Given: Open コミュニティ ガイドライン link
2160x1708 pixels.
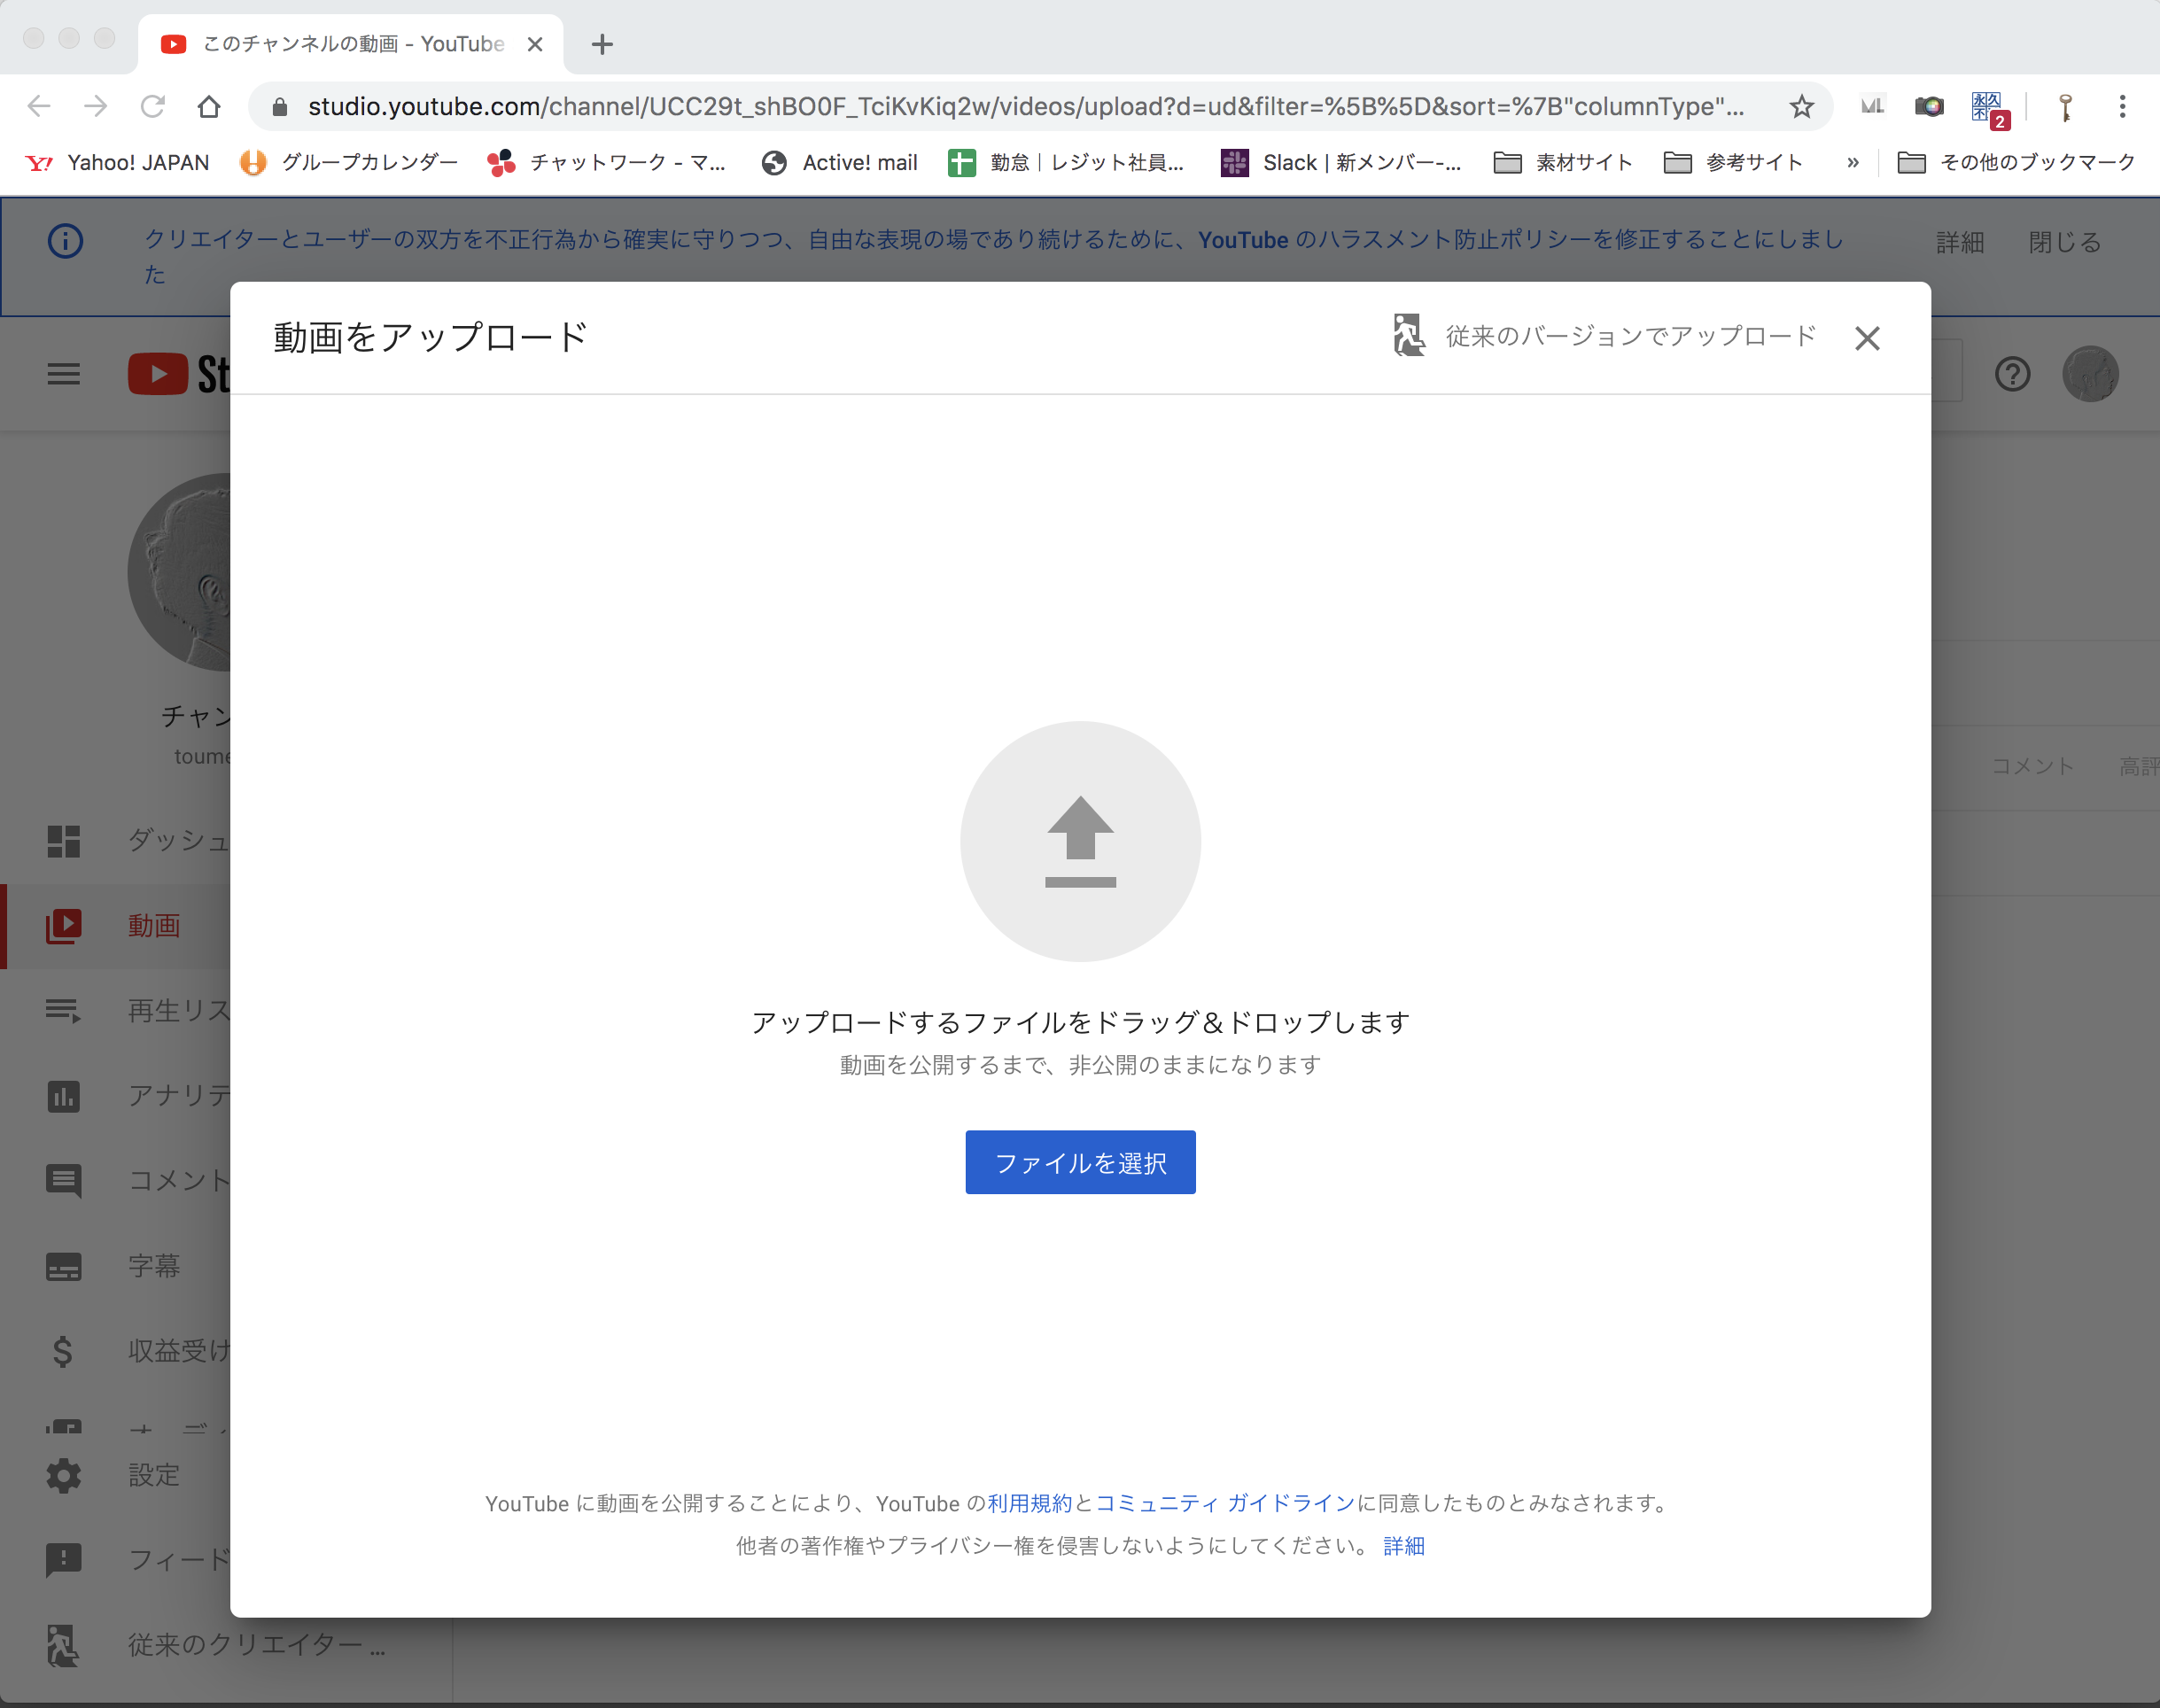Looking at the screenshot, I should pos(1225,1503).
